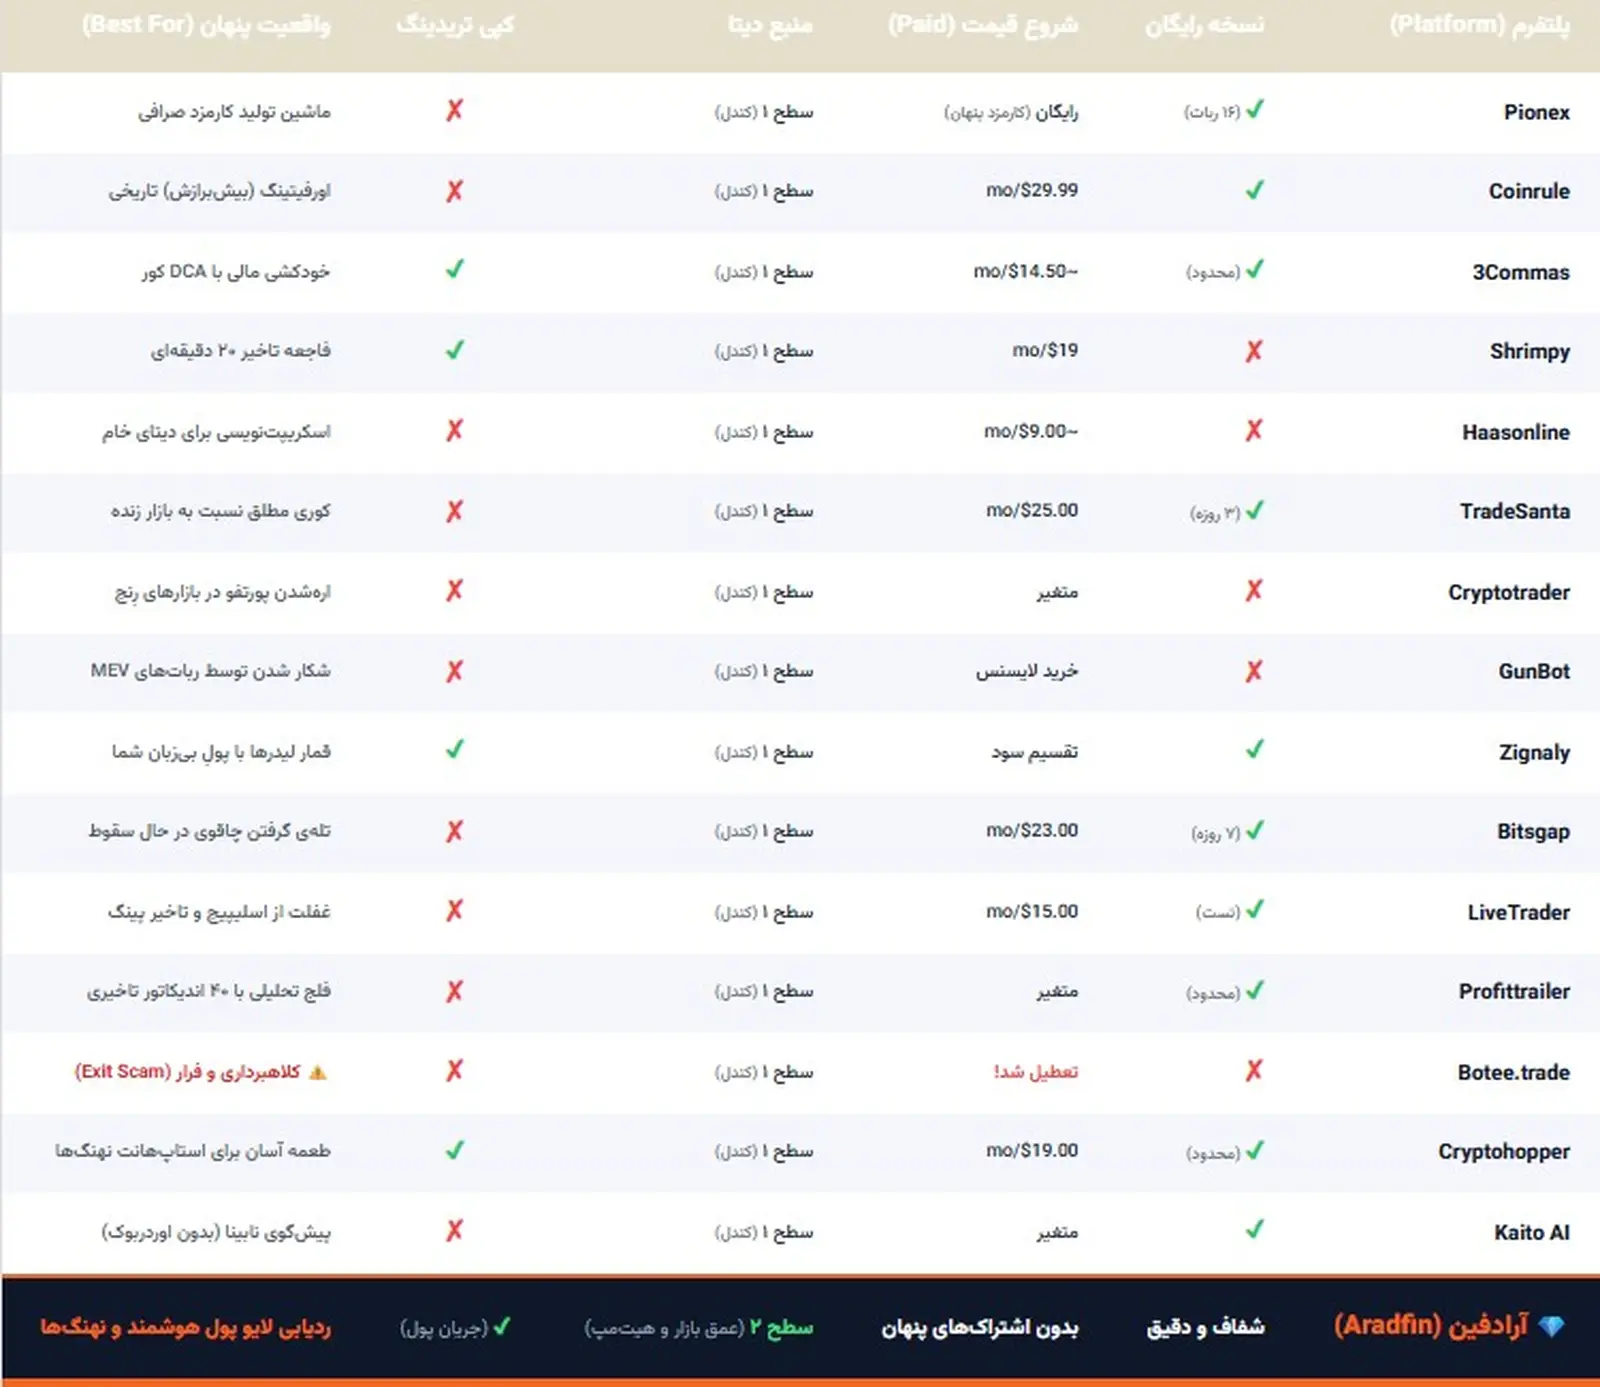Viewport: 1600px width, 1387px height.
Task: Click the green check in Bitsgap's free version cell
Action: 1255,829
